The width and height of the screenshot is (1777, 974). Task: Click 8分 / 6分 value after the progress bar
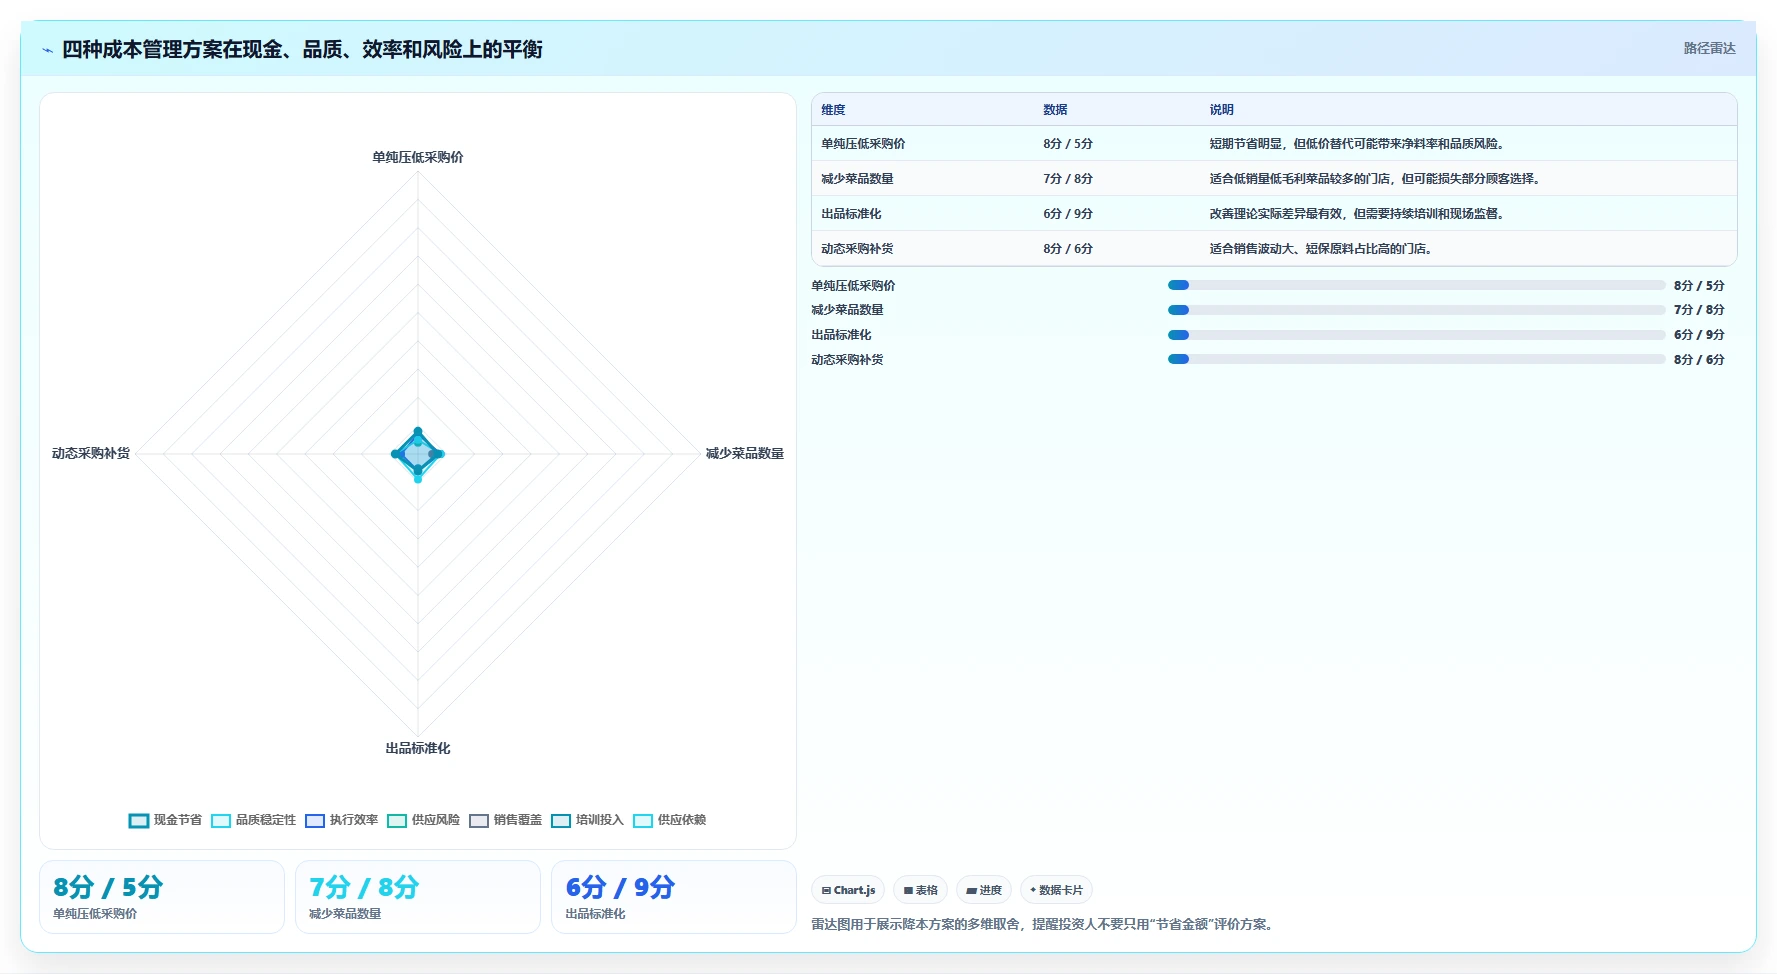coord(1699,360)
